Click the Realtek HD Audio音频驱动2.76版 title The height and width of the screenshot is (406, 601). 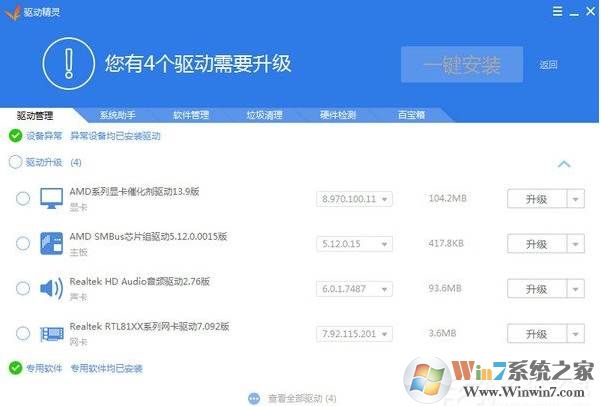[140, 281]
